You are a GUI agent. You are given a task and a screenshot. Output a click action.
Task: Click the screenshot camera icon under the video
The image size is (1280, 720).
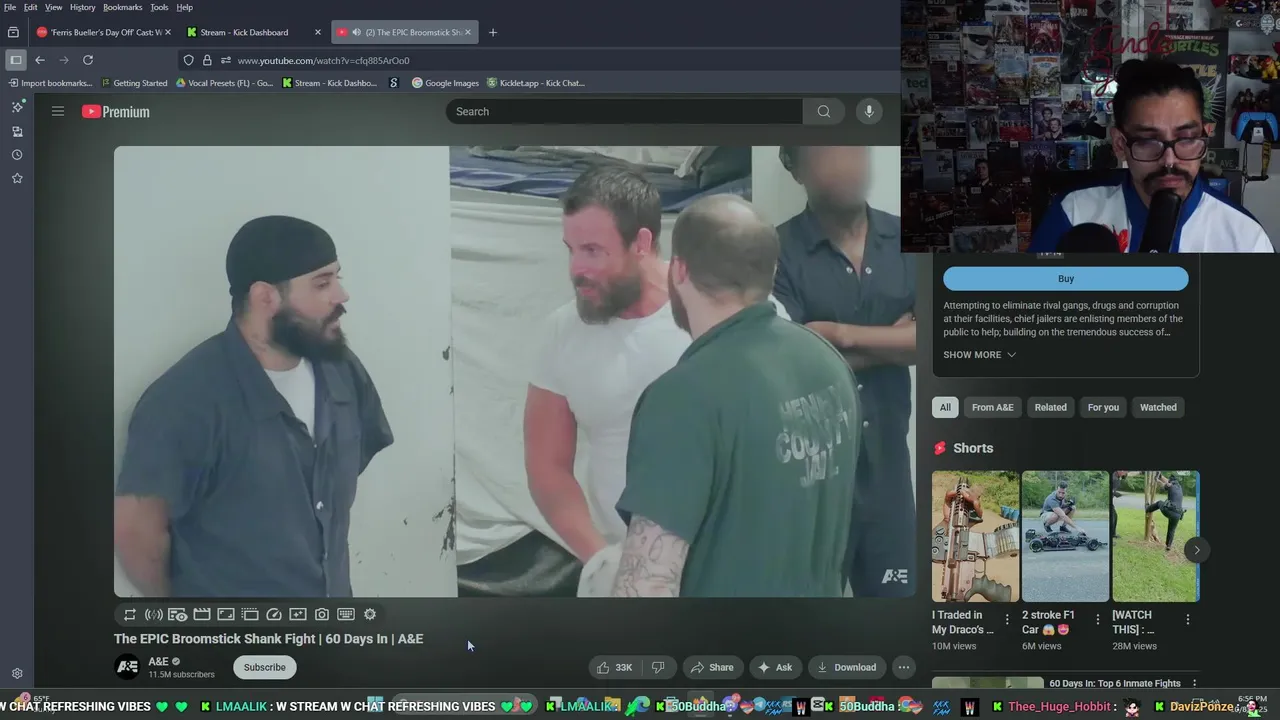click(322, 615)
